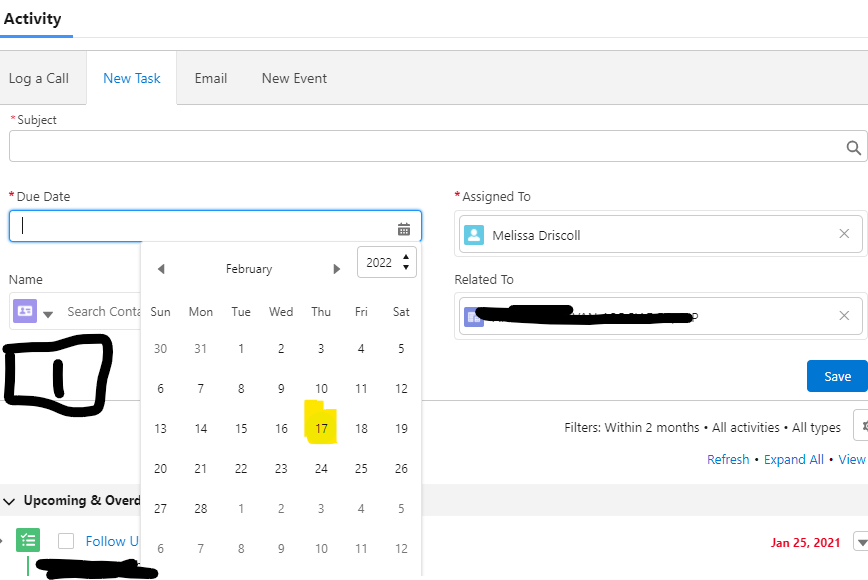Select February 17 in the calendar
Screen dimensions: 868x580
point(321,428)
